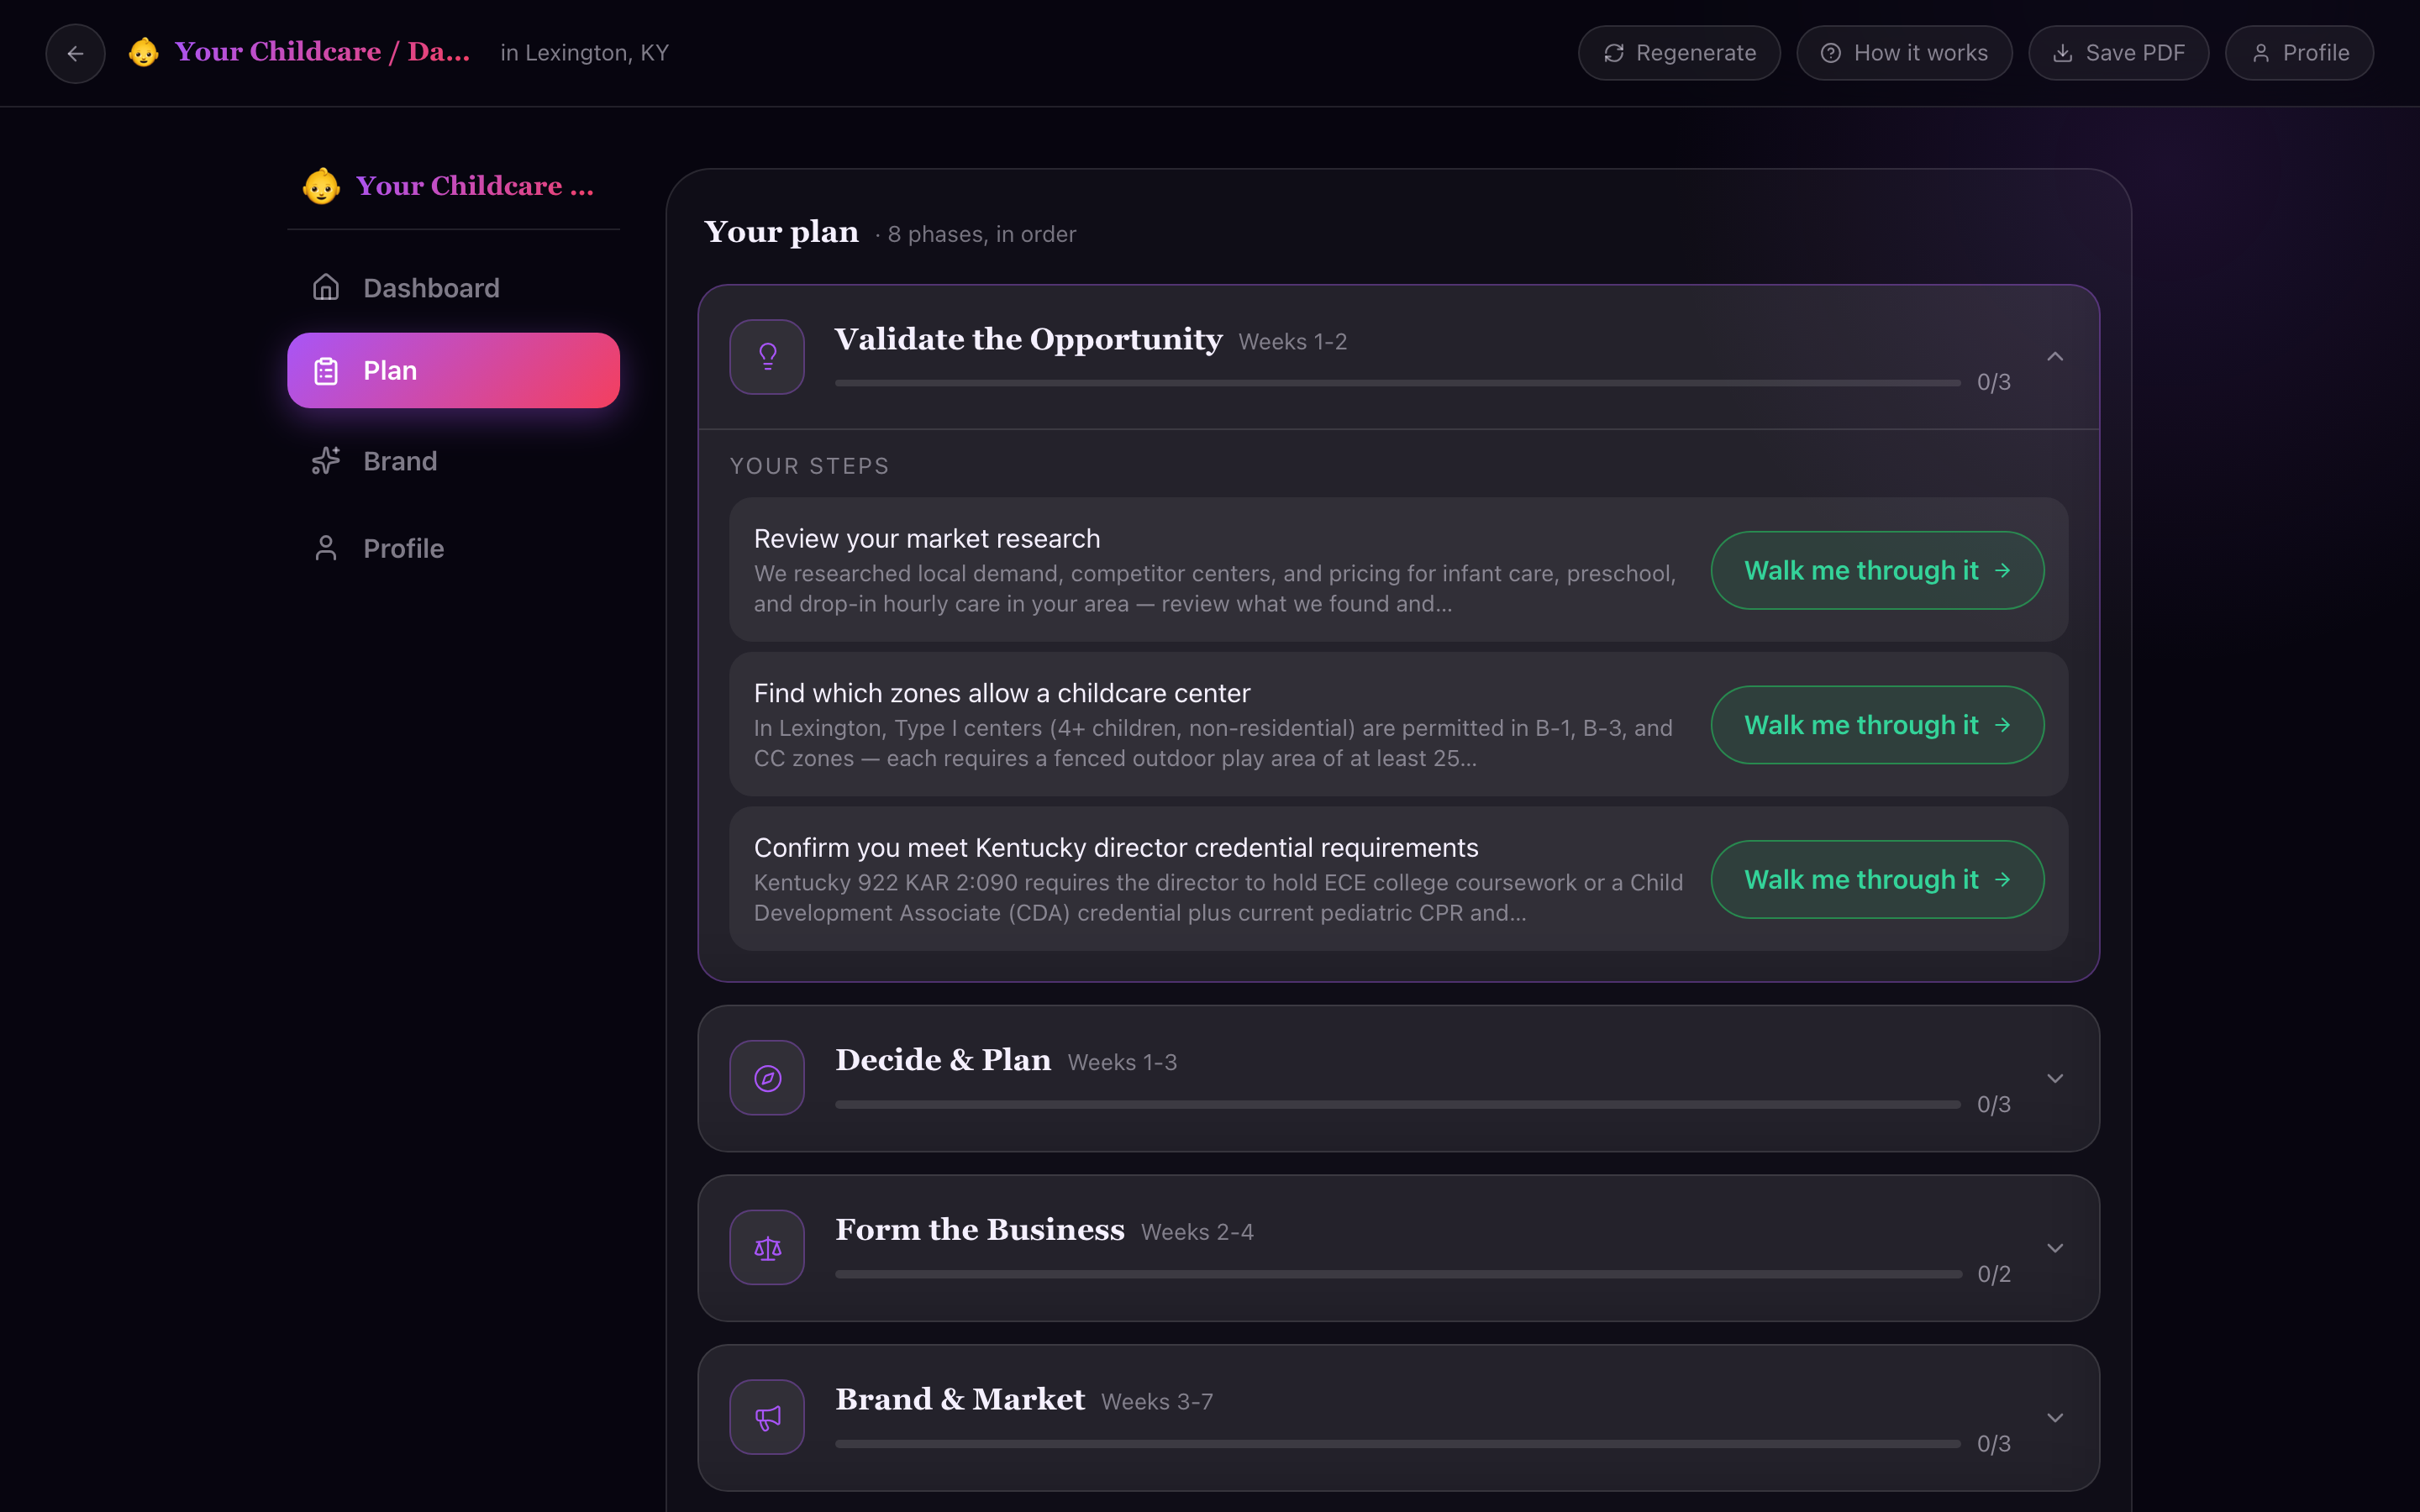Click the Validate the Opportunity progress bar

click(1398, 383)
